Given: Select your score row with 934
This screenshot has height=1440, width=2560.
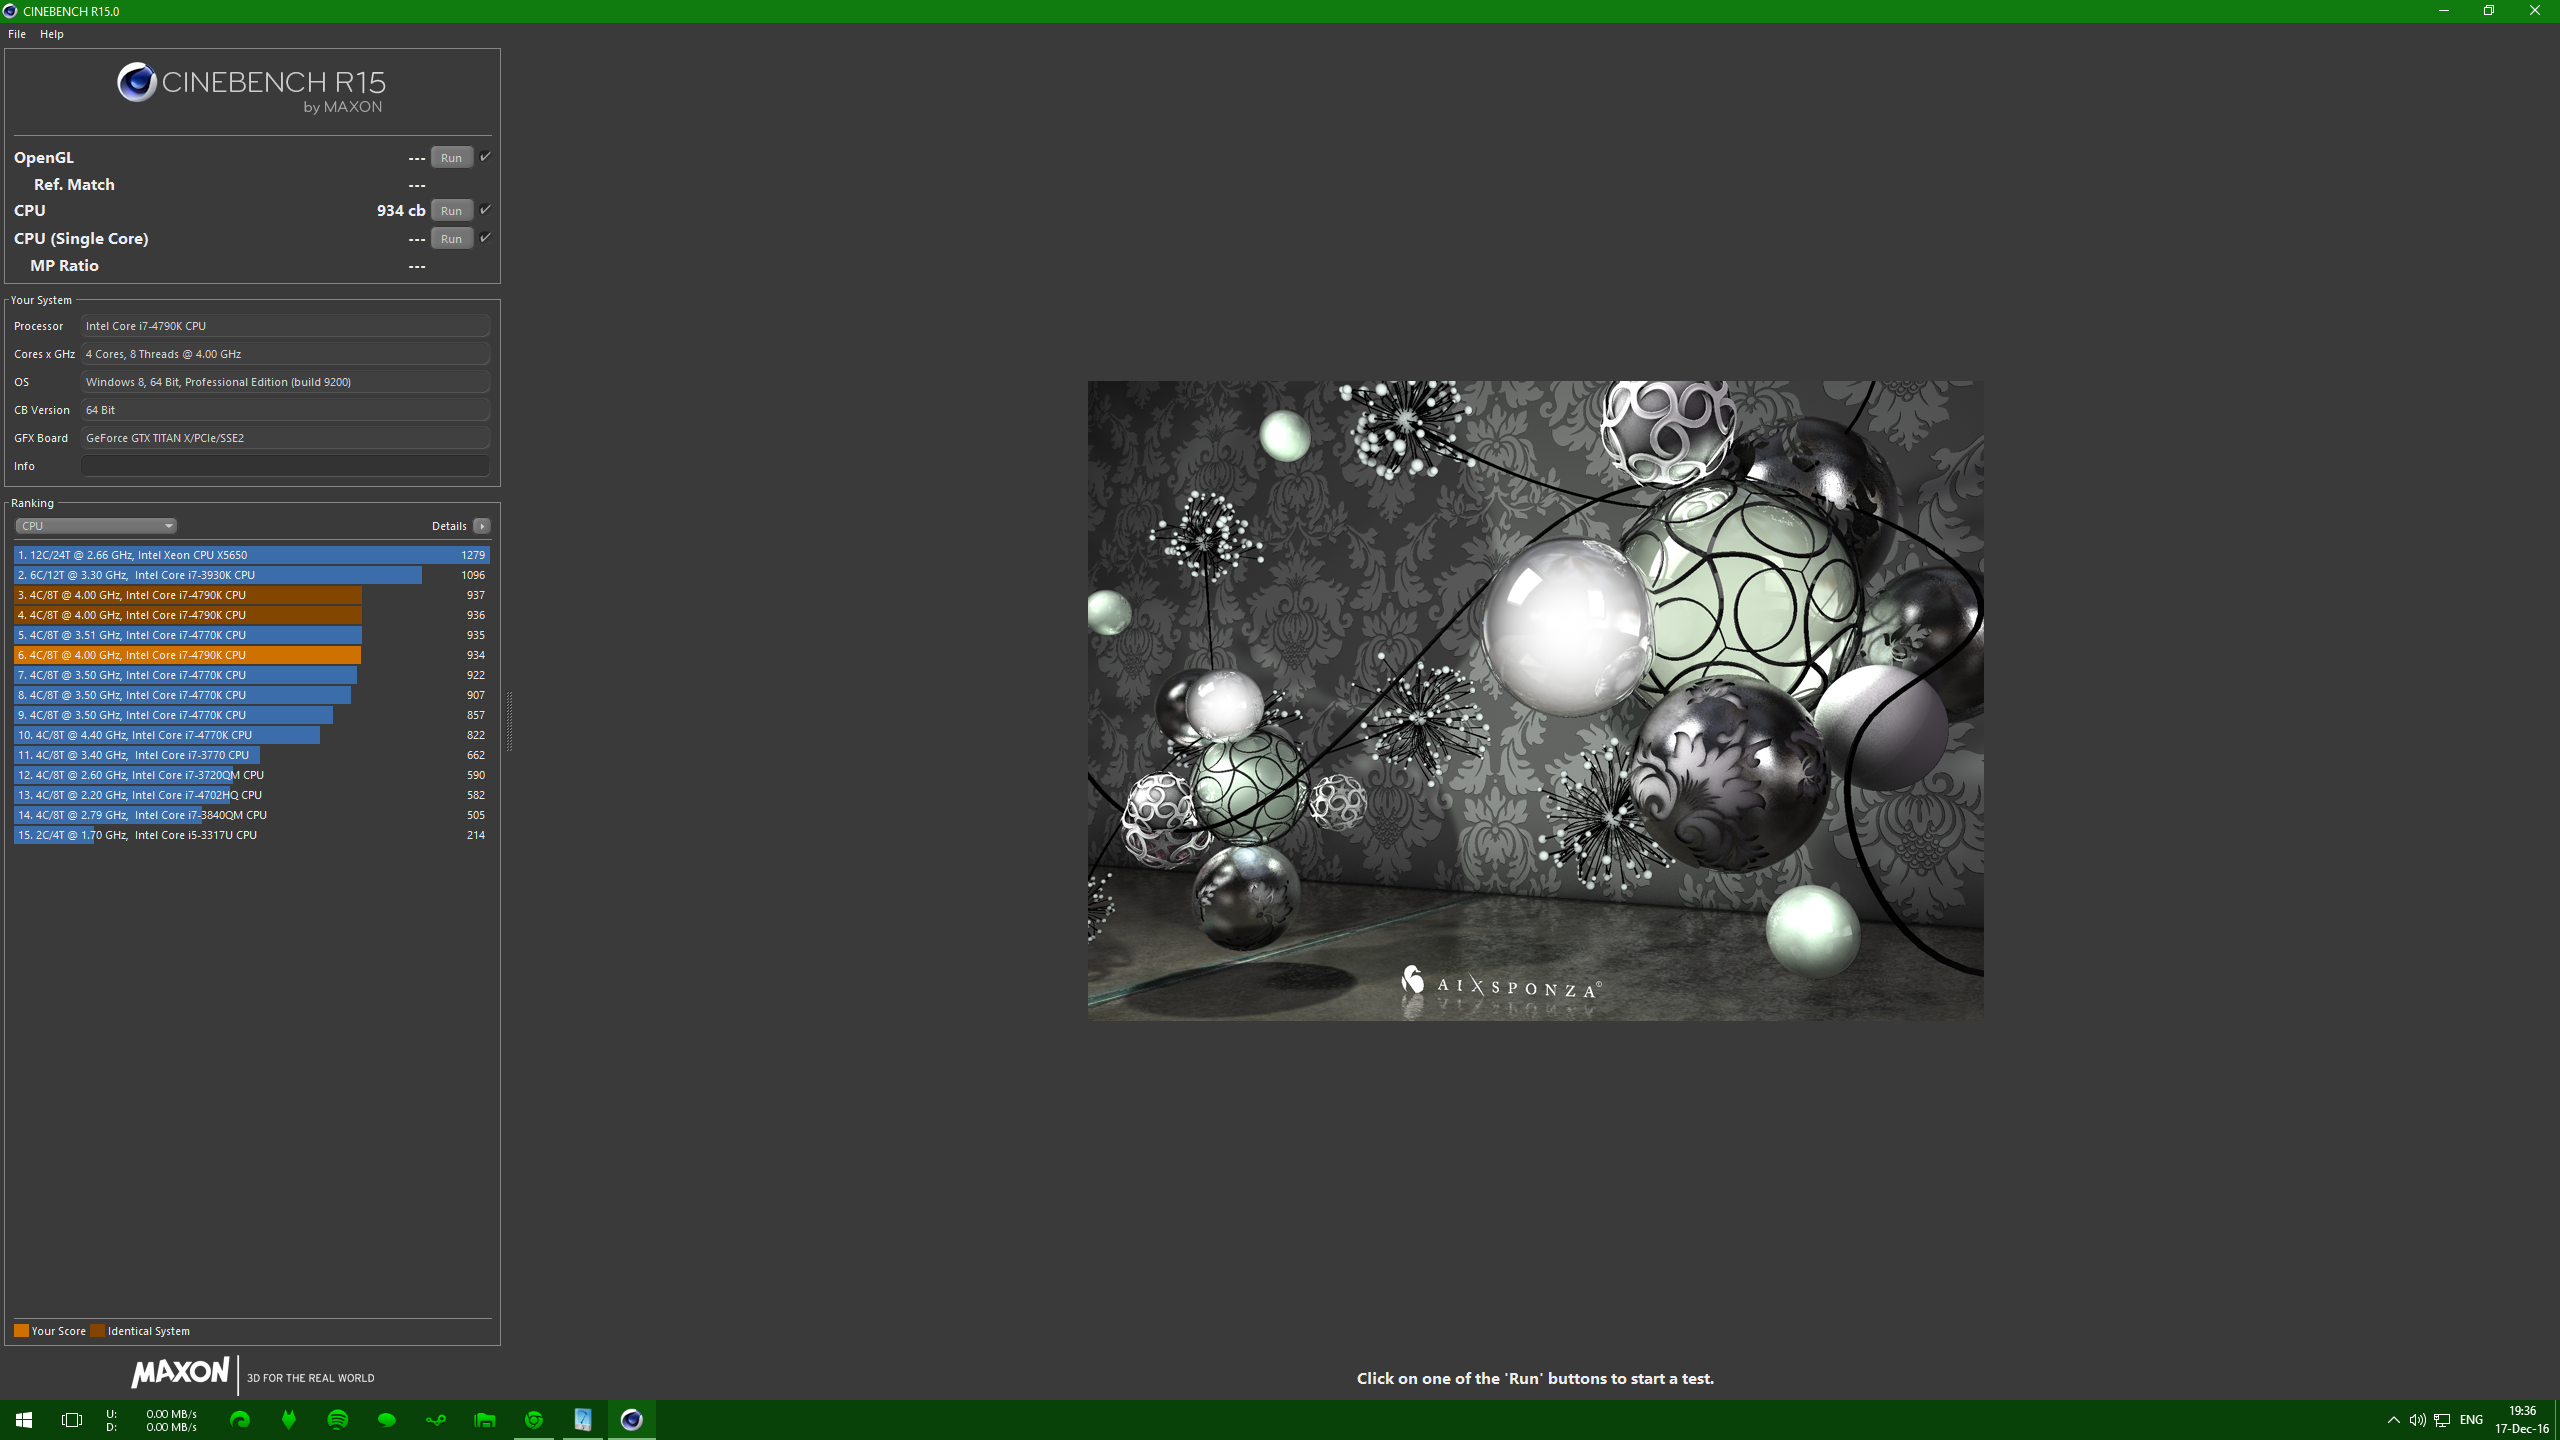Looking at the screenshot, I should tap(252, 655).
